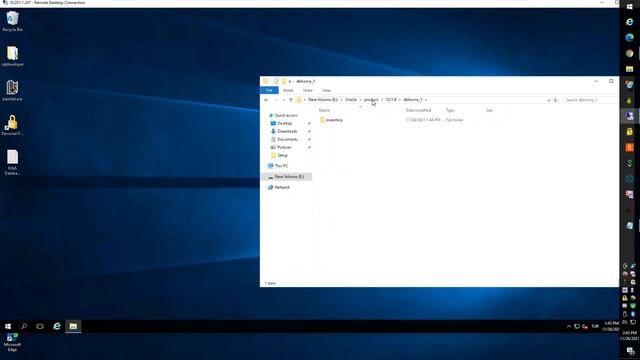The image size is (640, 360).
Task: Open Internet Explorer on host sidebar taskbar
Action: [629, 22]
